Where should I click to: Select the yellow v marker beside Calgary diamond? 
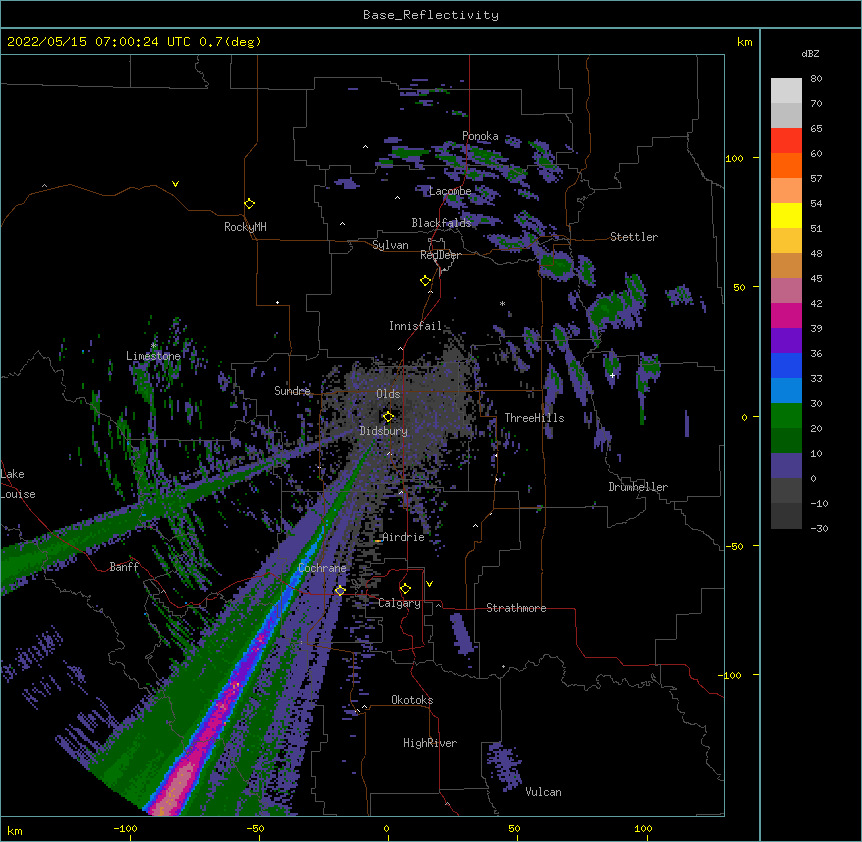coord(429,584)
